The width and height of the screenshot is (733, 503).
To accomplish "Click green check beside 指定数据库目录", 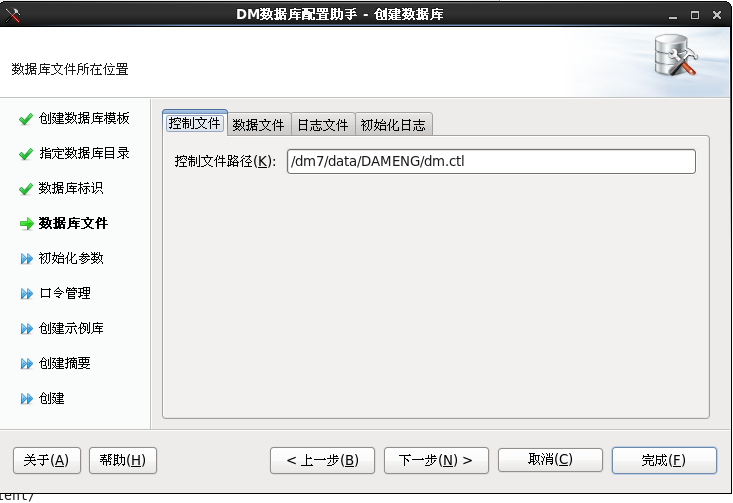I will click(x=26, y=154).
